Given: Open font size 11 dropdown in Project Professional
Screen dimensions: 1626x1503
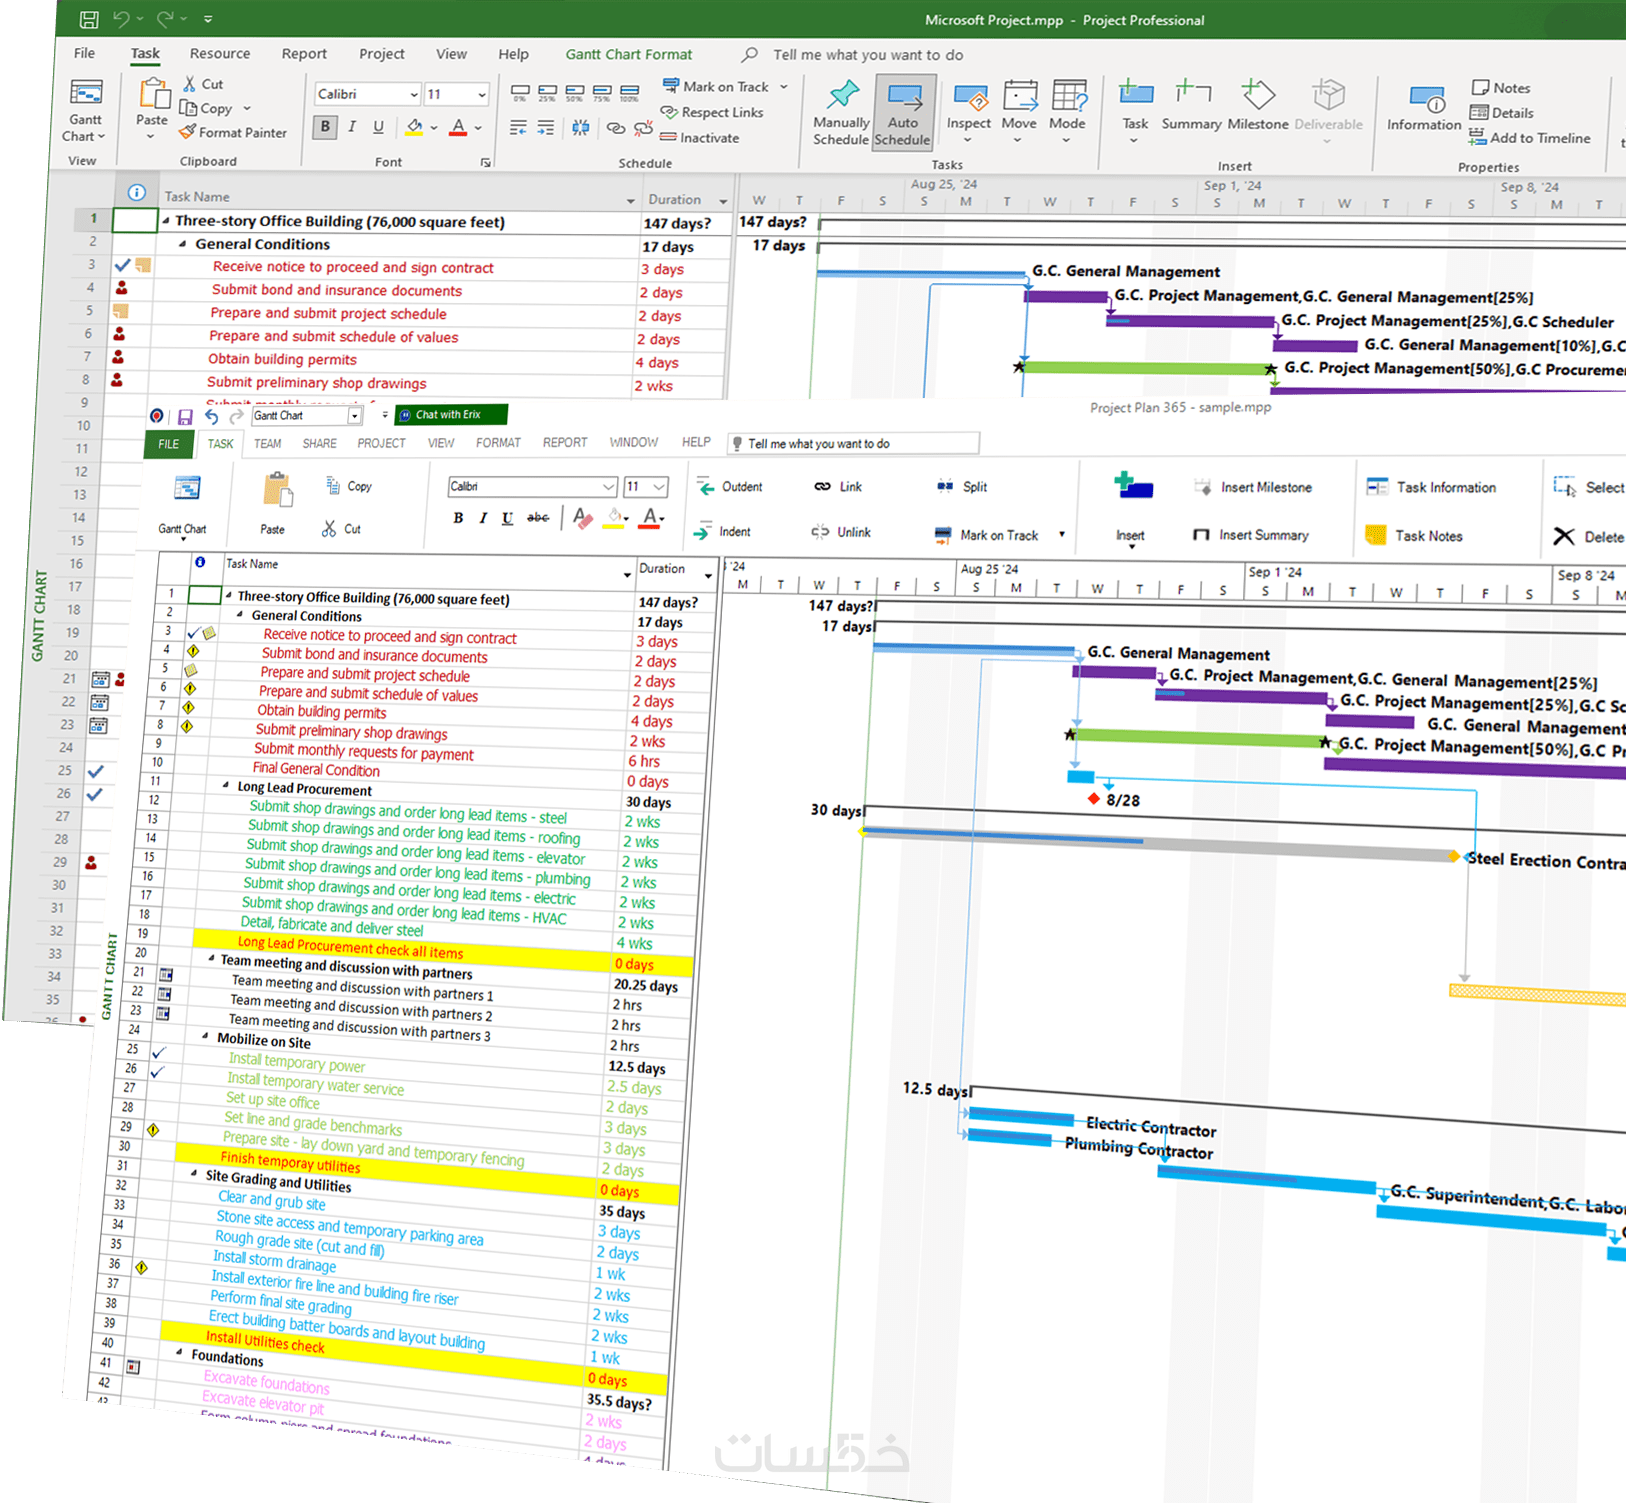Looking at the screenshot, I should 482,94.
